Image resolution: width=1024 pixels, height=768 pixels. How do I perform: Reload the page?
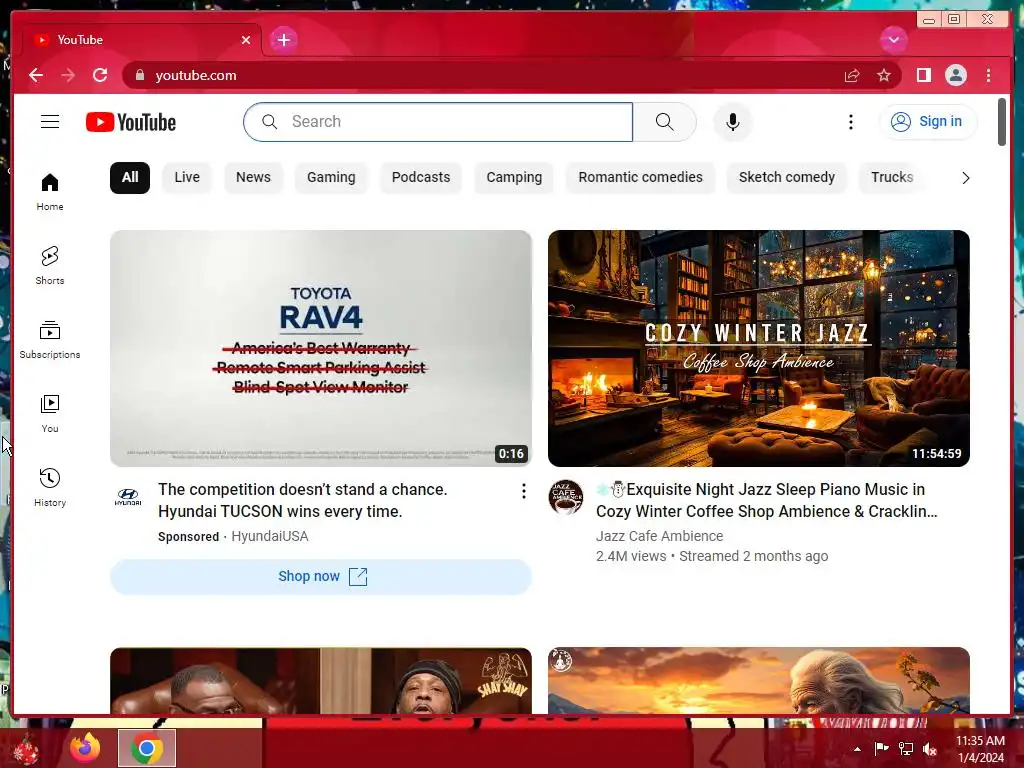tap(100, 75)
